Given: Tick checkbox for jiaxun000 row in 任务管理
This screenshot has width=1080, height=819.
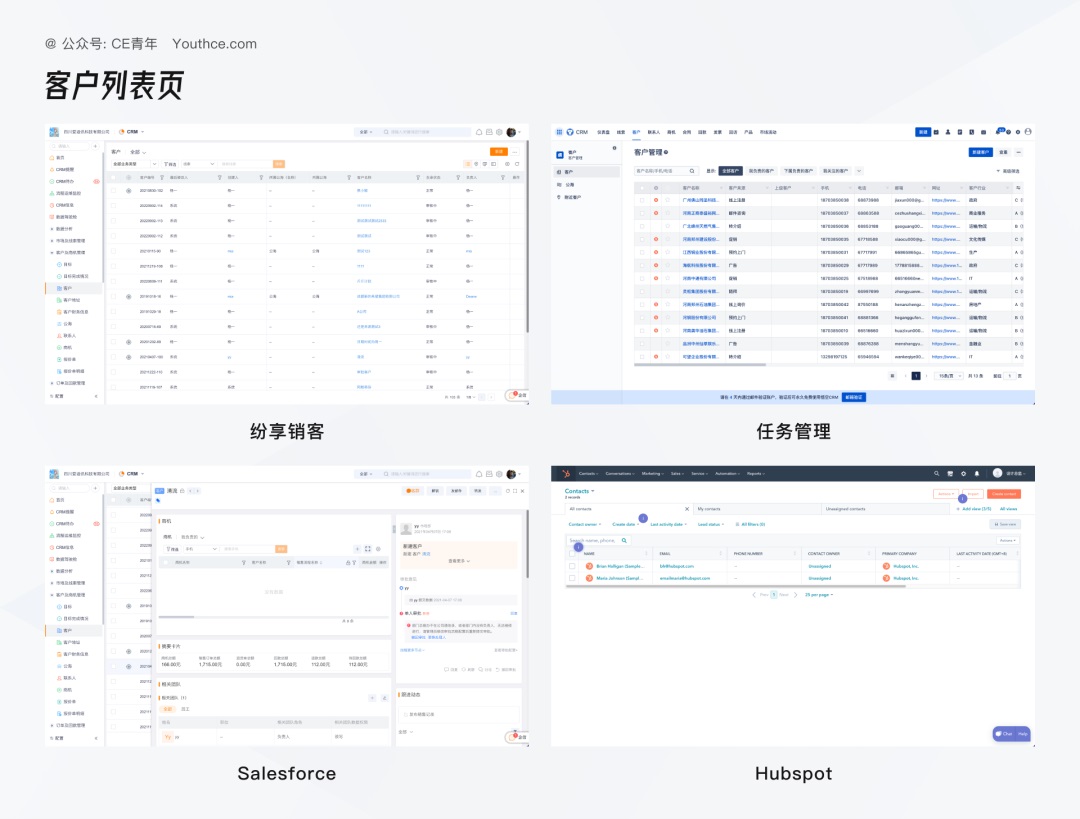Looking at the screenshot, I should (642, 200).
